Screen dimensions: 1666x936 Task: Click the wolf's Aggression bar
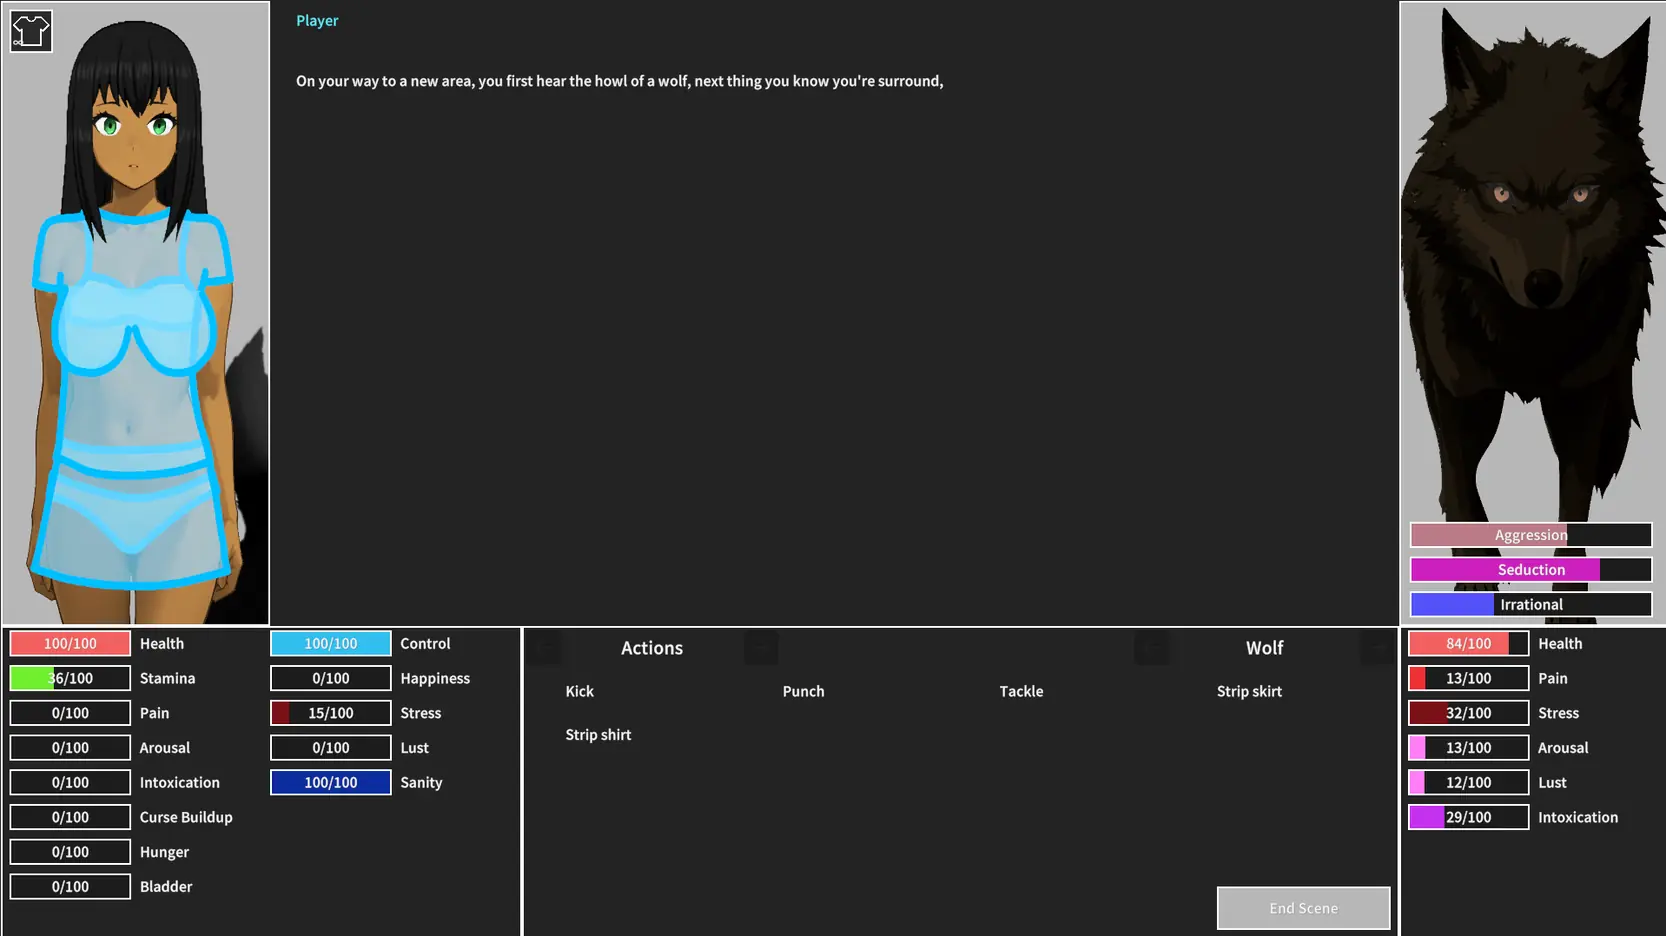(x=1530, y=535)
